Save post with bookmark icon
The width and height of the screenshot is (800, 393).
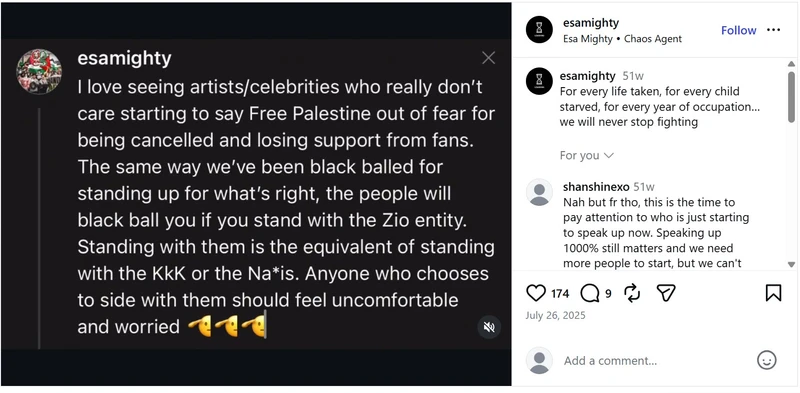pos(773,293)
